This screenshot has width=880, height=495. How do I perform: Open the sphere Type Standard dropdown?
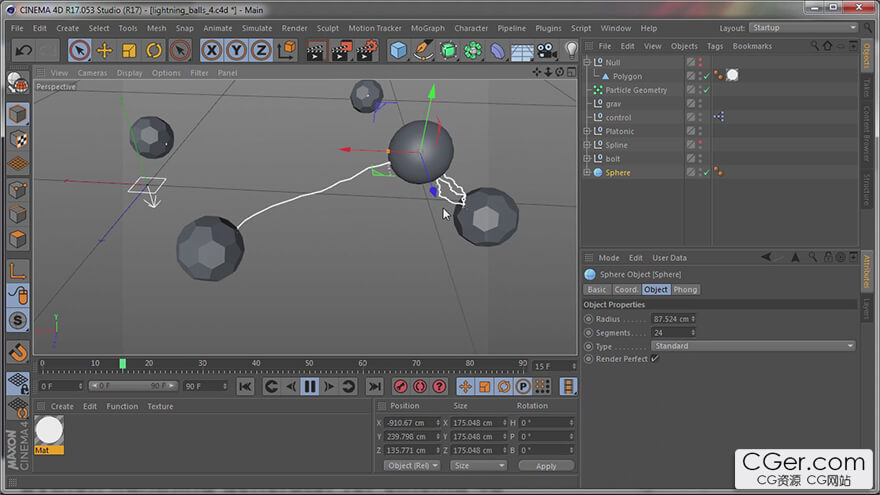point(753,346)
